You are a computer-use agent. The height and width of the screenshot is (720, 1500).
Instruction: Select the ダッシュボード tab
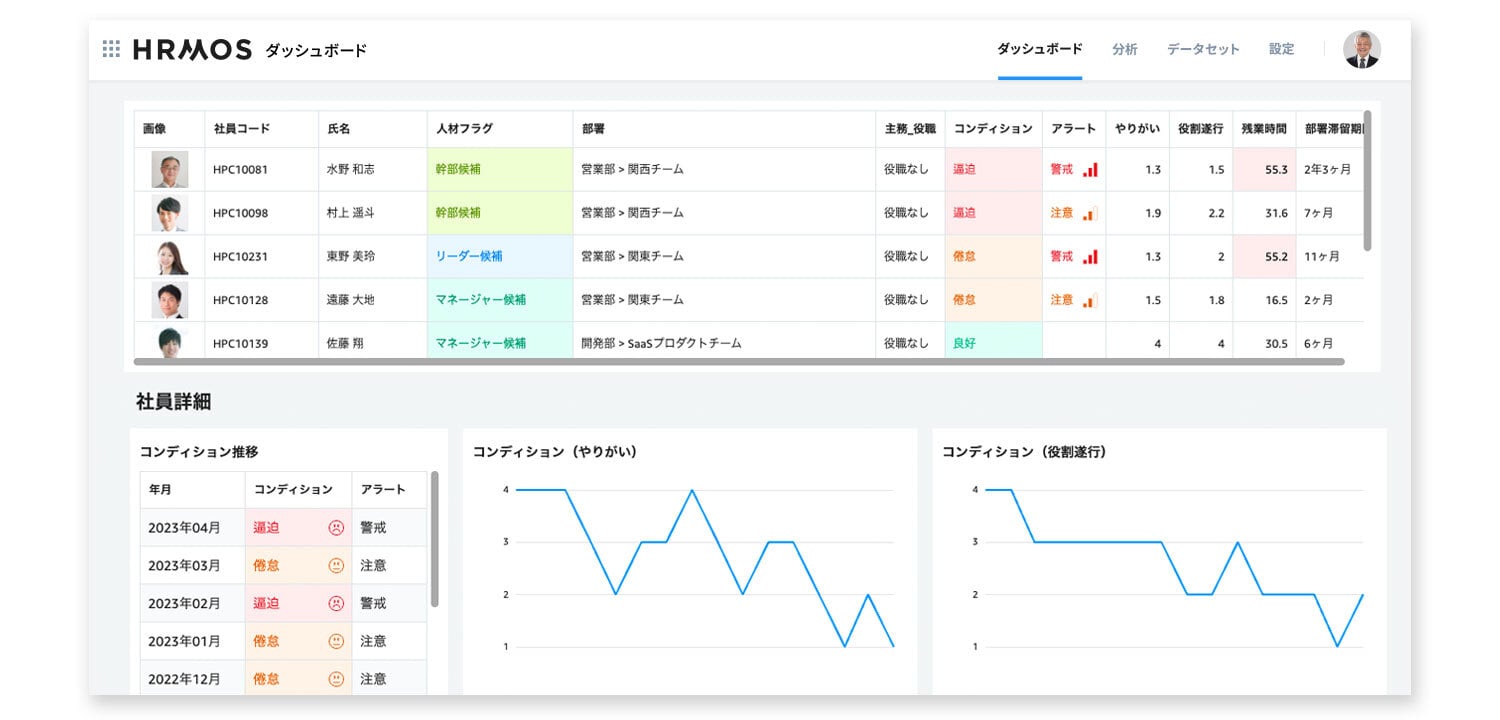[x=1040, y=47]
